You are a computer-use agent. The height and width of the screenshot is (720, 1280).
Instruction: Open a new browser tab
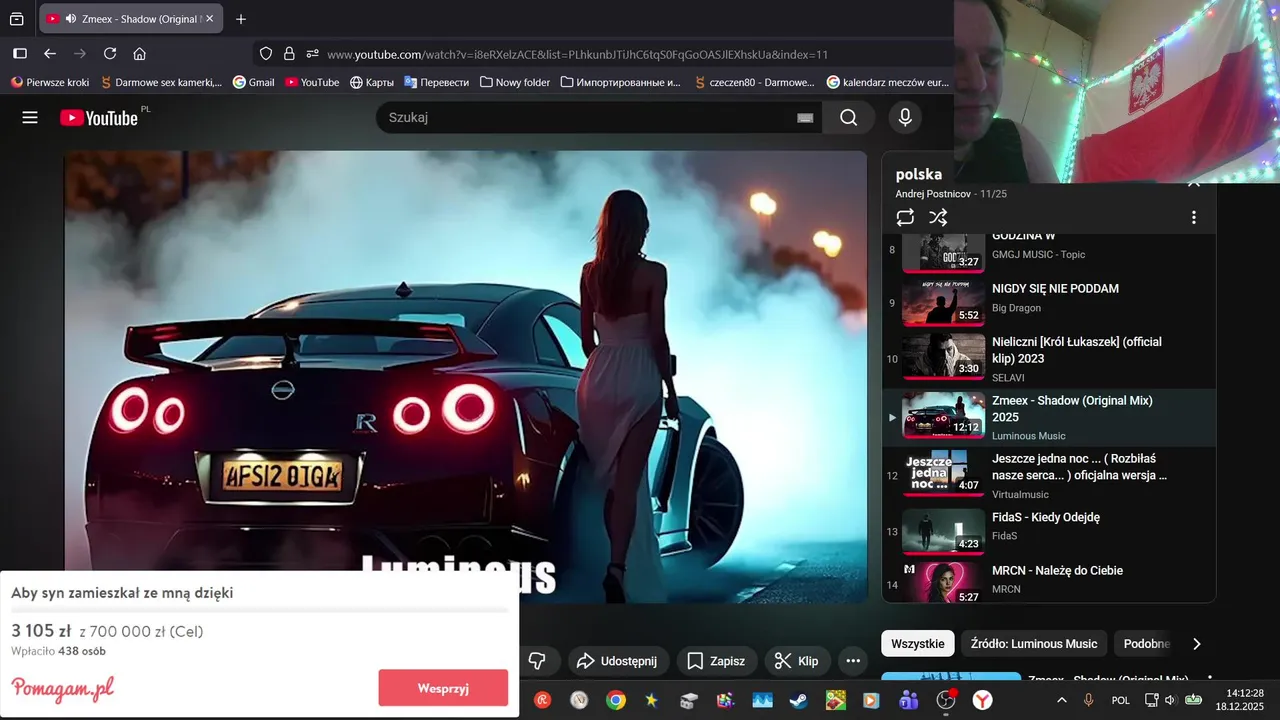pyautogui.click(x=241, y=19)
